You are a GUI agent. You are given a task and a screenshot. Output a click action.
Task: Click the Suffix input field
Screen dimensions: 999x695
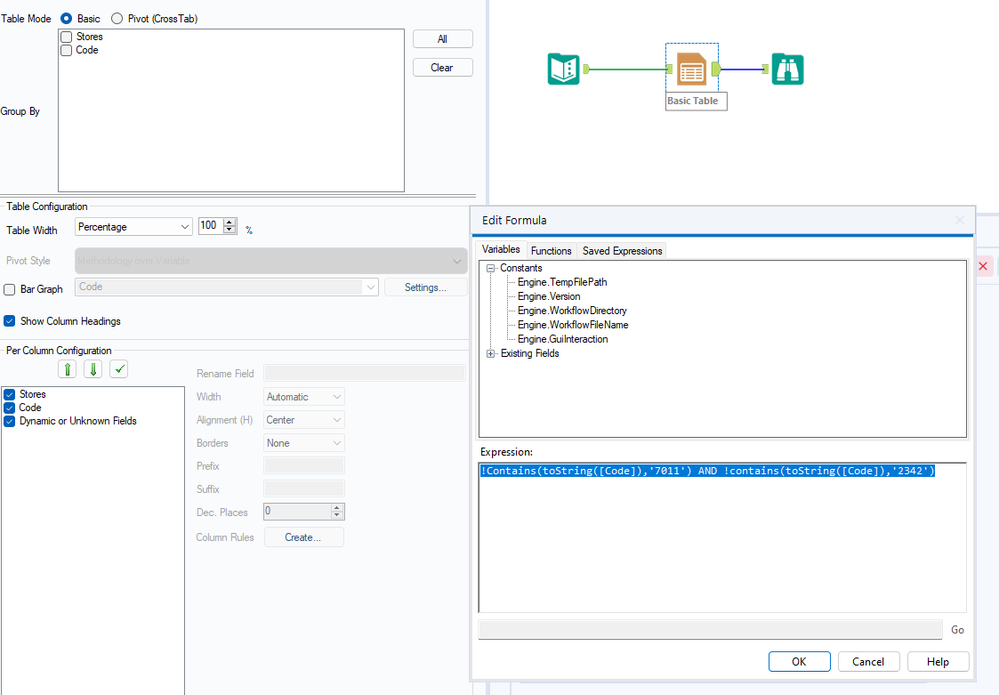304,489
